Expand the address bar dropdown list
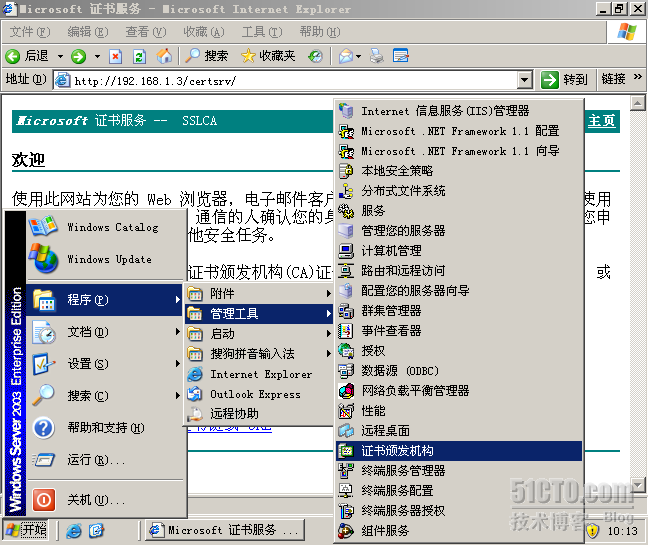The image size is (648, 545). [x=524, y=80]
